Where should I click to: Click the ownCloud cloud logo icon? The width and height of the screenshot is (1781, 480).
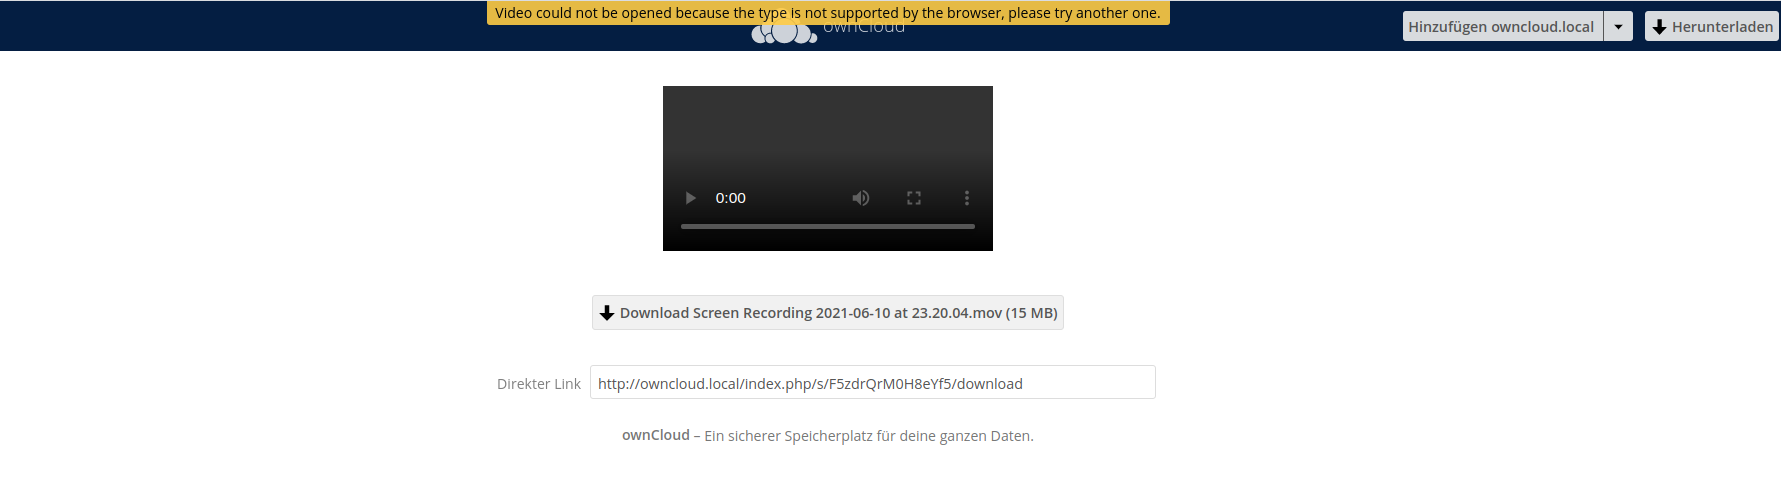[784, 34]
